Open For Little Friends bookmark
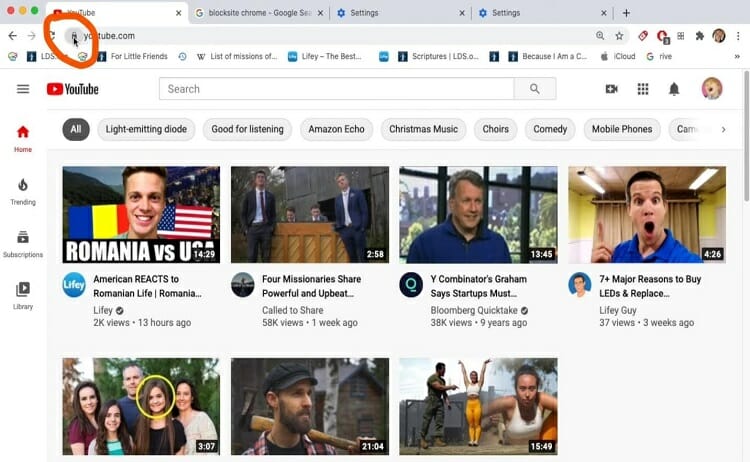 click(132, 56)
